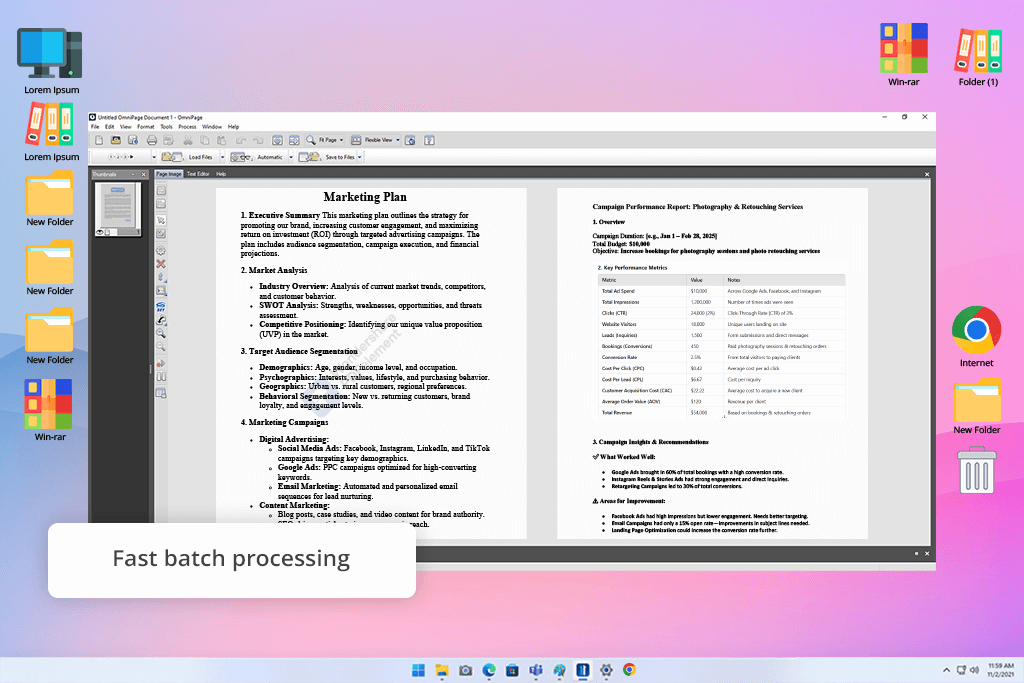Close the Thumbnails panel
This screenshot has height=683, width=1024.
(x=144, y=174)
